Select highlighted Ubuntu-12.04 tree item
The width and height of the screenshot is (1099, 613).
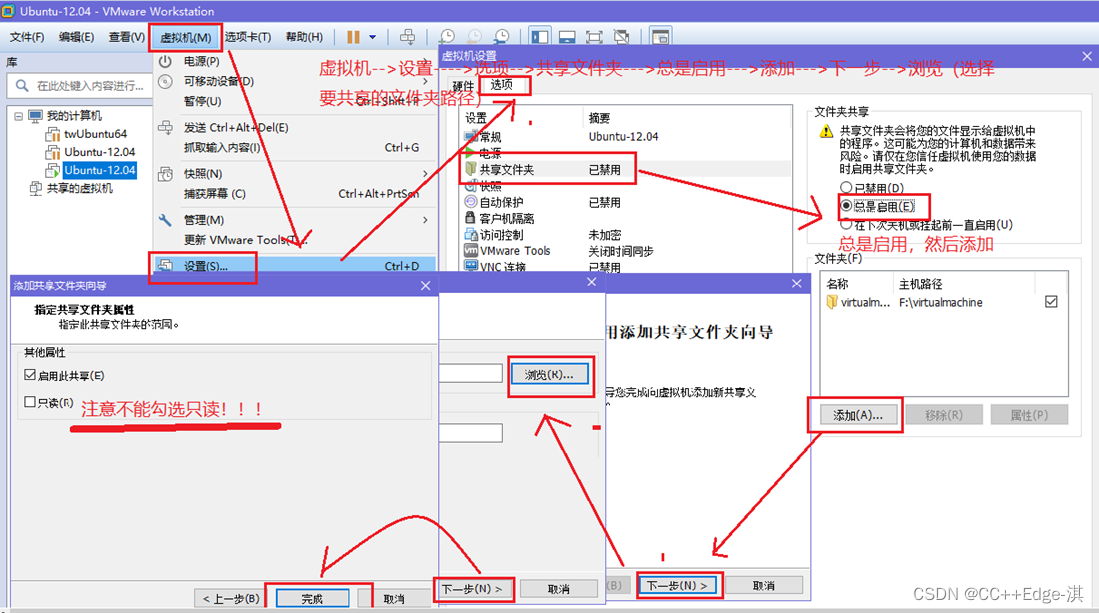[100, 170]
